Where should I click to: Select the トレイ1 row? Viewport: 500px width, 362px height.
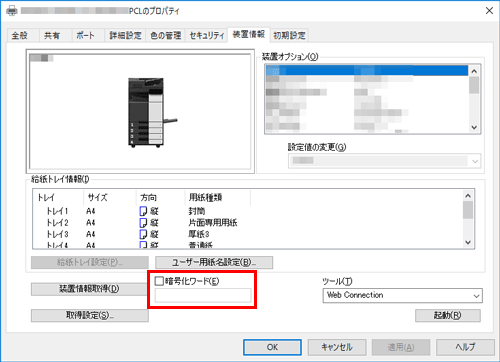[248, 211]
